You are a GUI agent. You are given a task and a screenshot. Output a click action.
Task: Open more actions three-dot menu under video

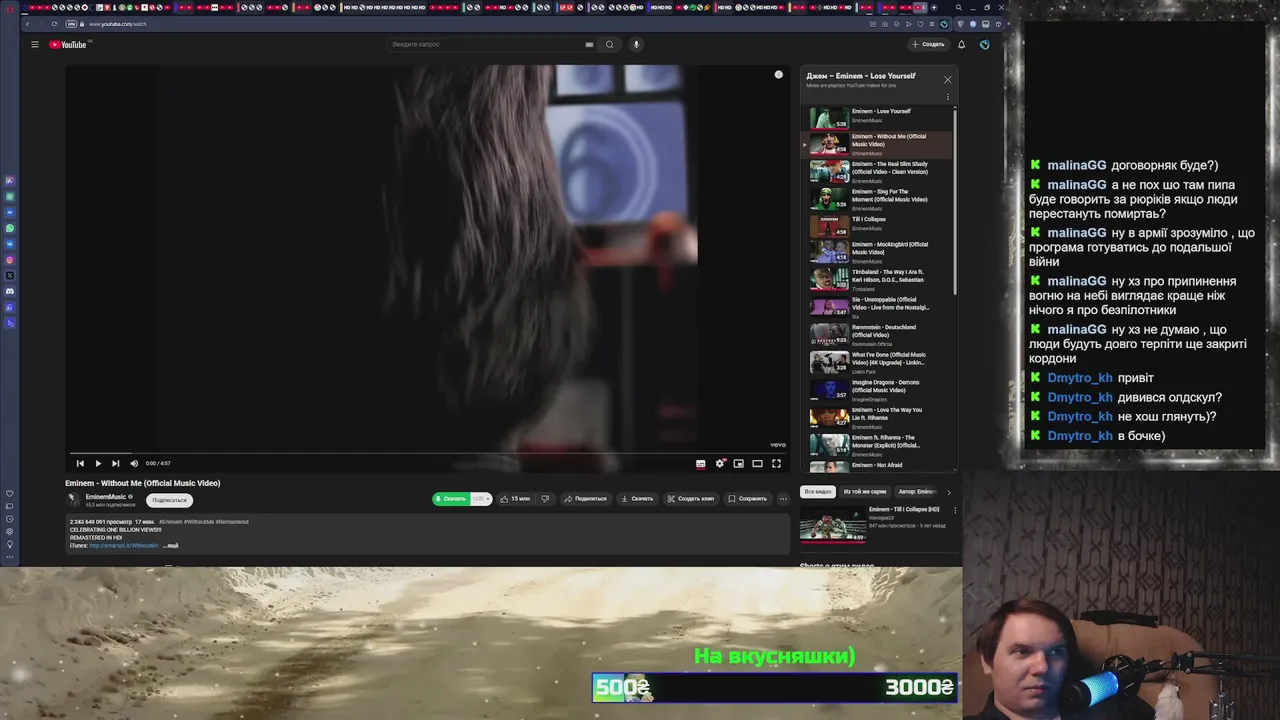pos(783,498)
